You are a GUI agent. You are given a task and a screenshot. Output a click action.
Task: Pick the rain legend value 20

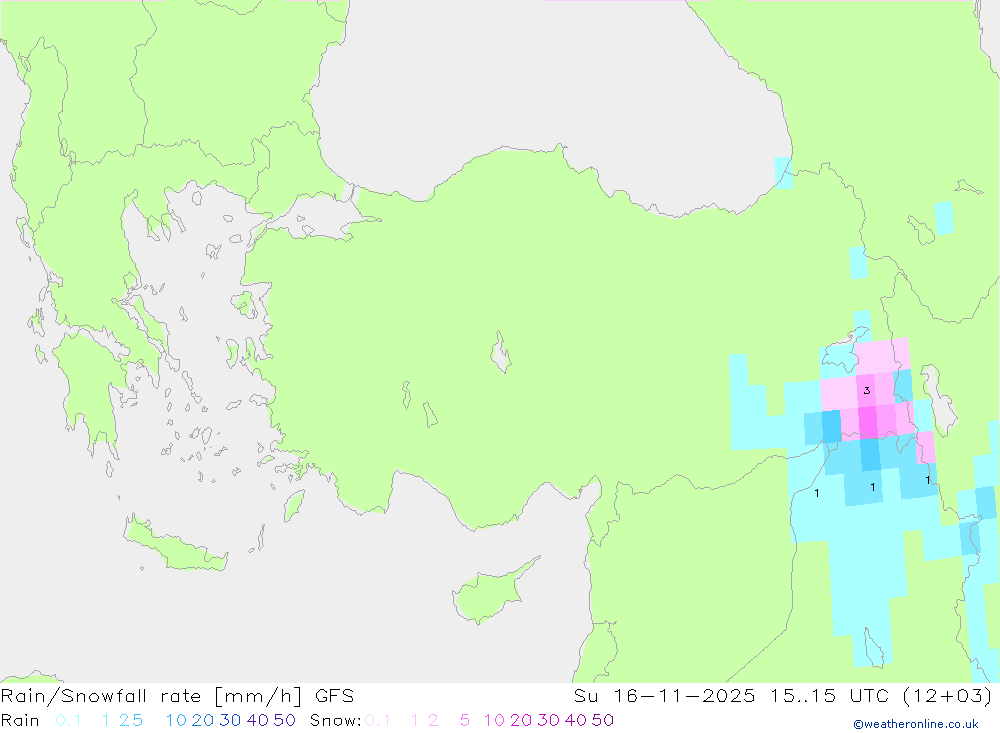(x=203, y=720)
